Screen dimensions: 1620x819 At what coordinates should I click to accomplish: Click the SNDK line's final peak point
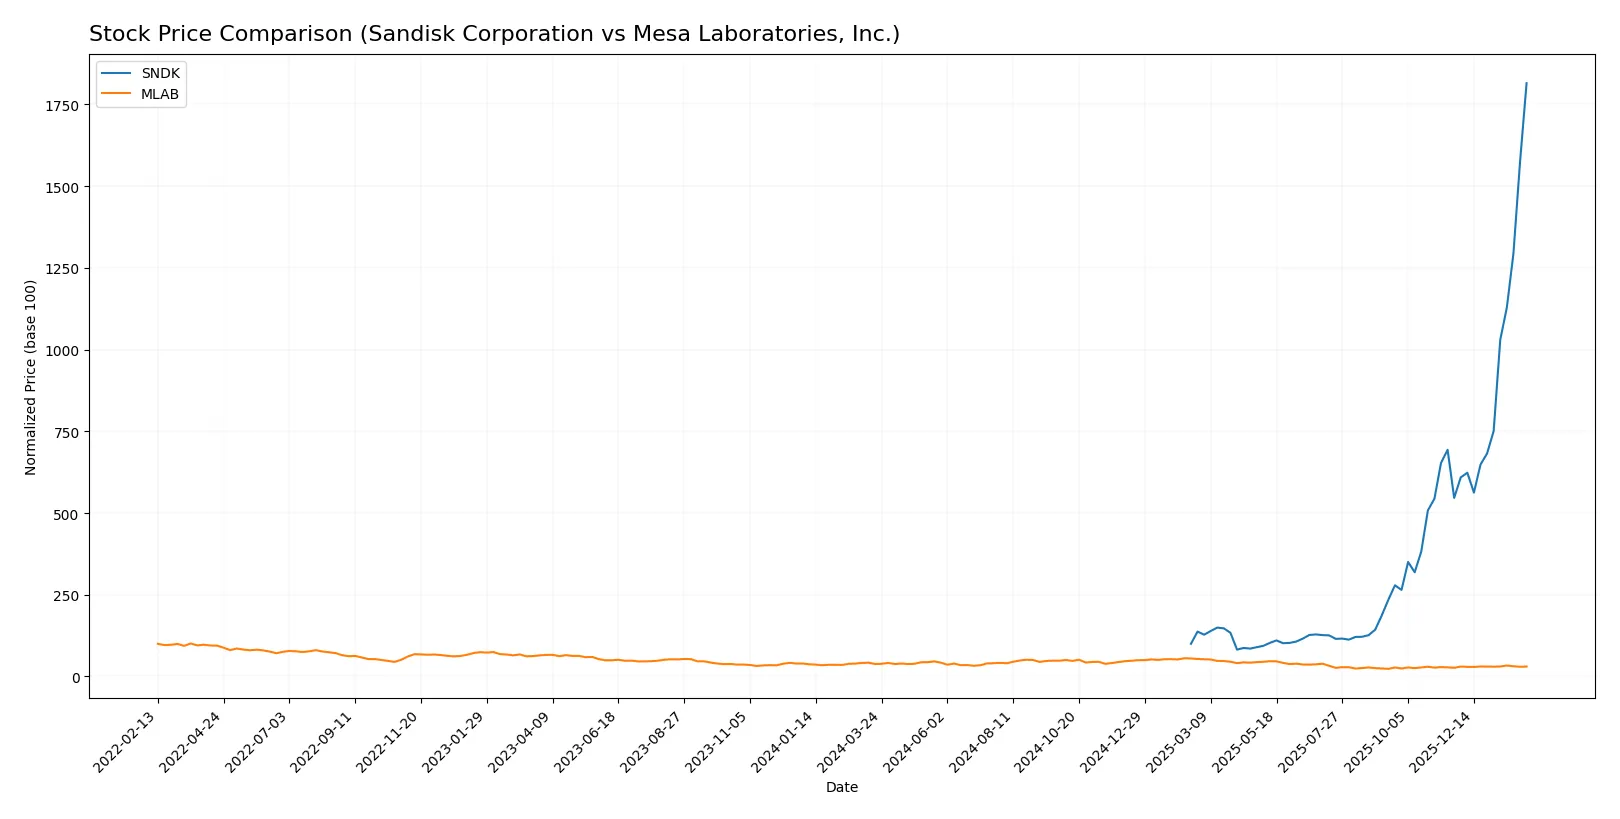pos(1526,83)
